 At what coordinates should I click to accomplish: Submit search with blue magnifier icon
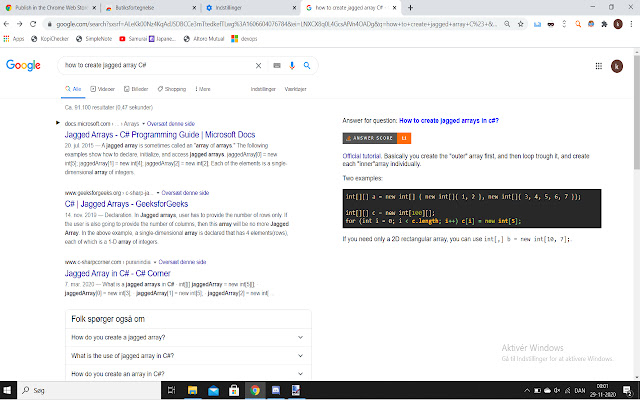pyautogui.click(x=307, y=65)
